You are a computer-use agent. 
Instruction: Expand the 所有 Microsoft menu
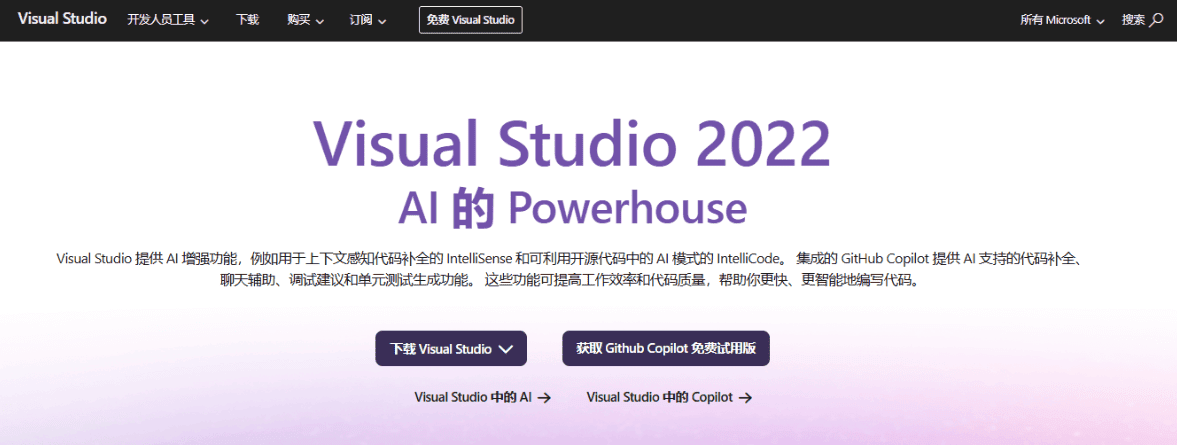[1061, 20]
